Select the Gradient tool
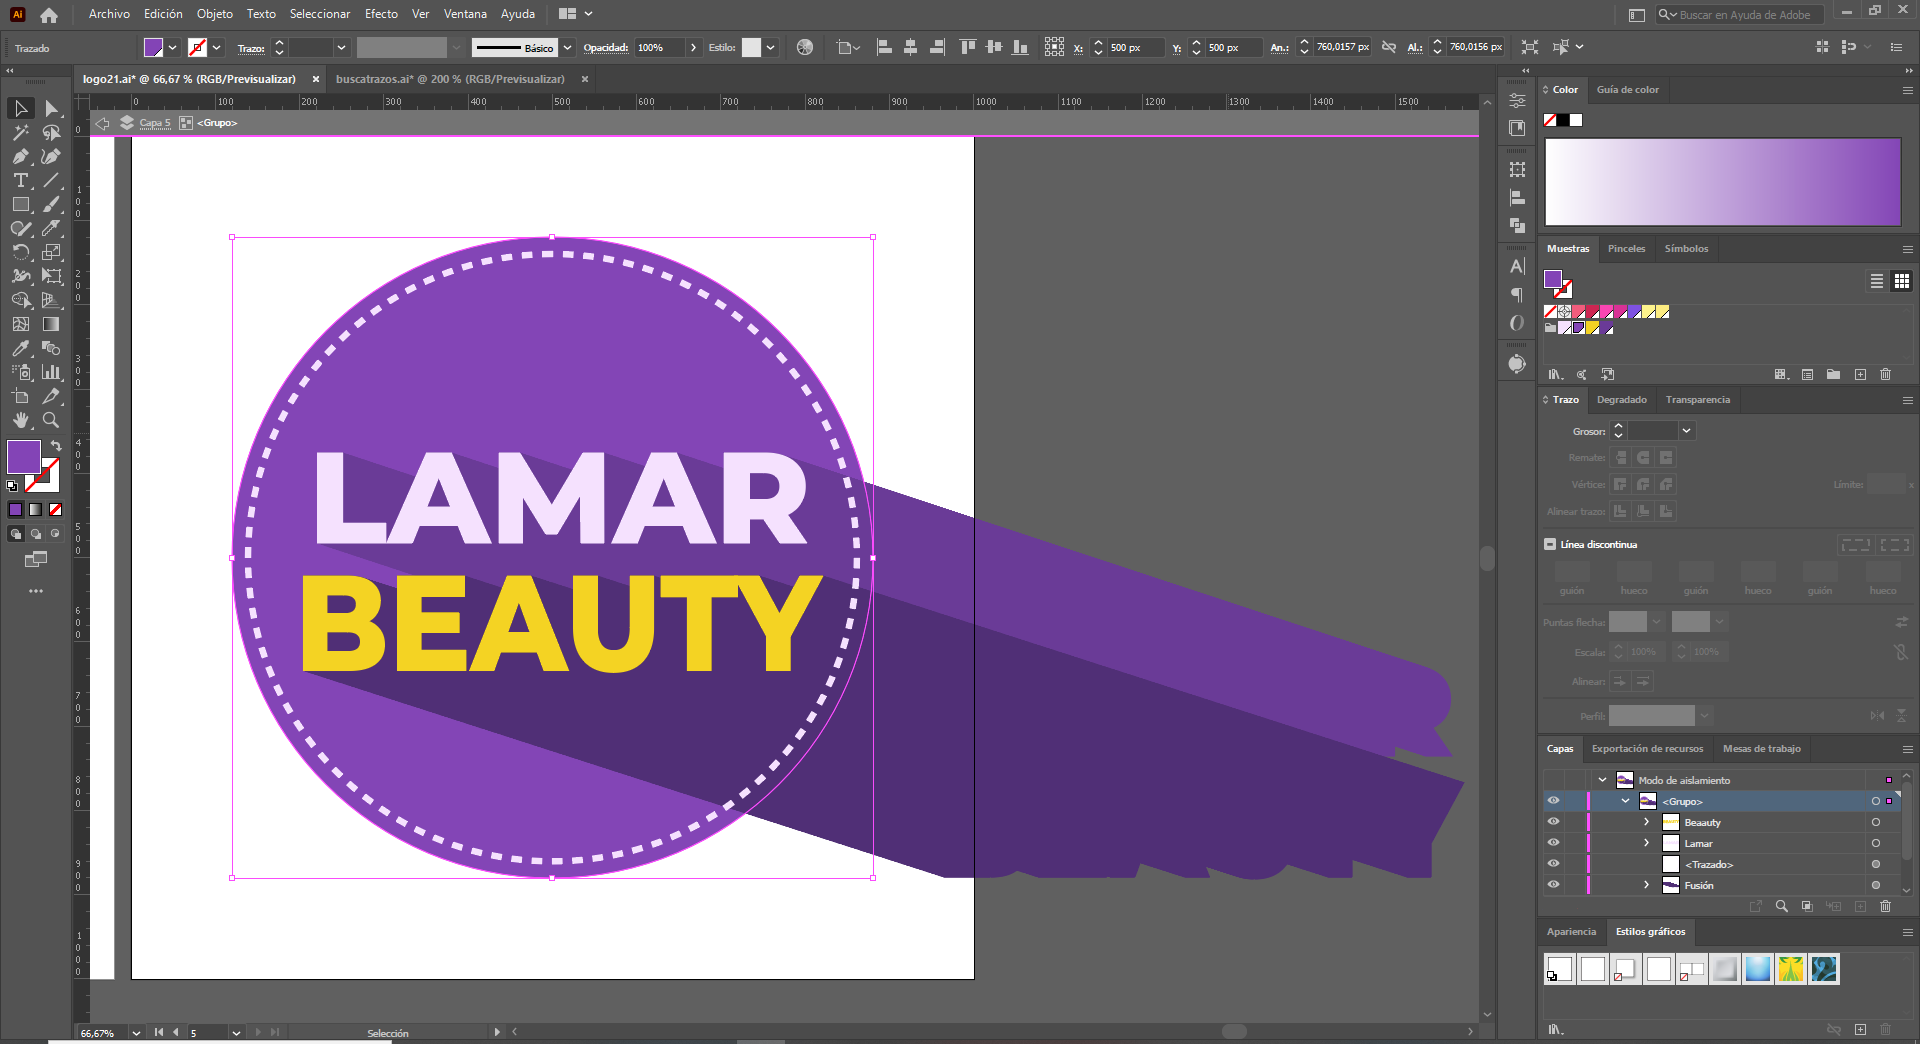 (x=51, y=324)
